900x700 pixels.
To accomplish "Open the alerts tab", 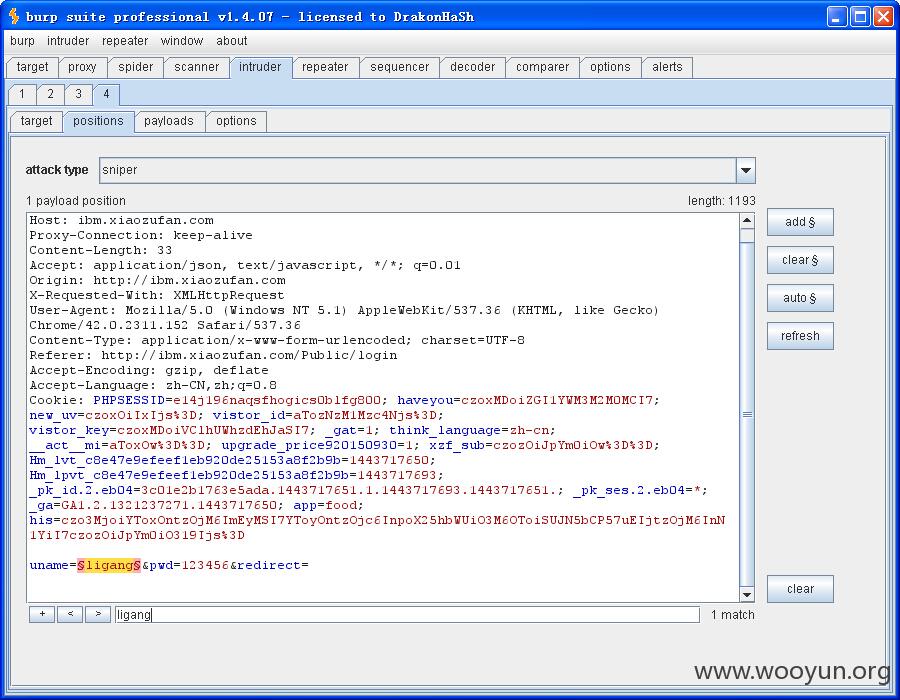I will click(x=667, y=67).
